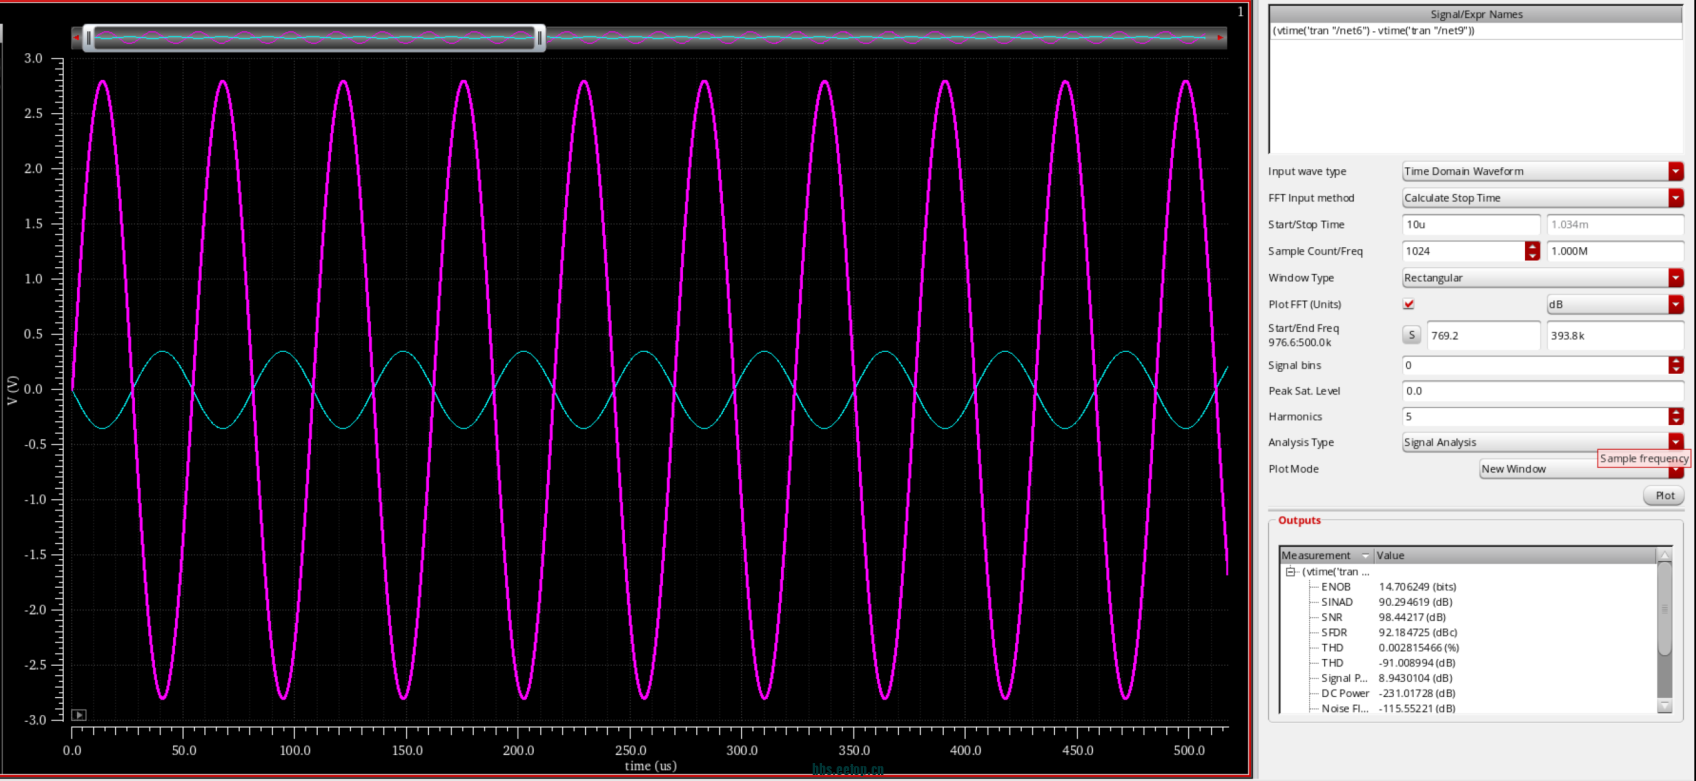Select the THD dB row in Outputs

pos(1468,663)
